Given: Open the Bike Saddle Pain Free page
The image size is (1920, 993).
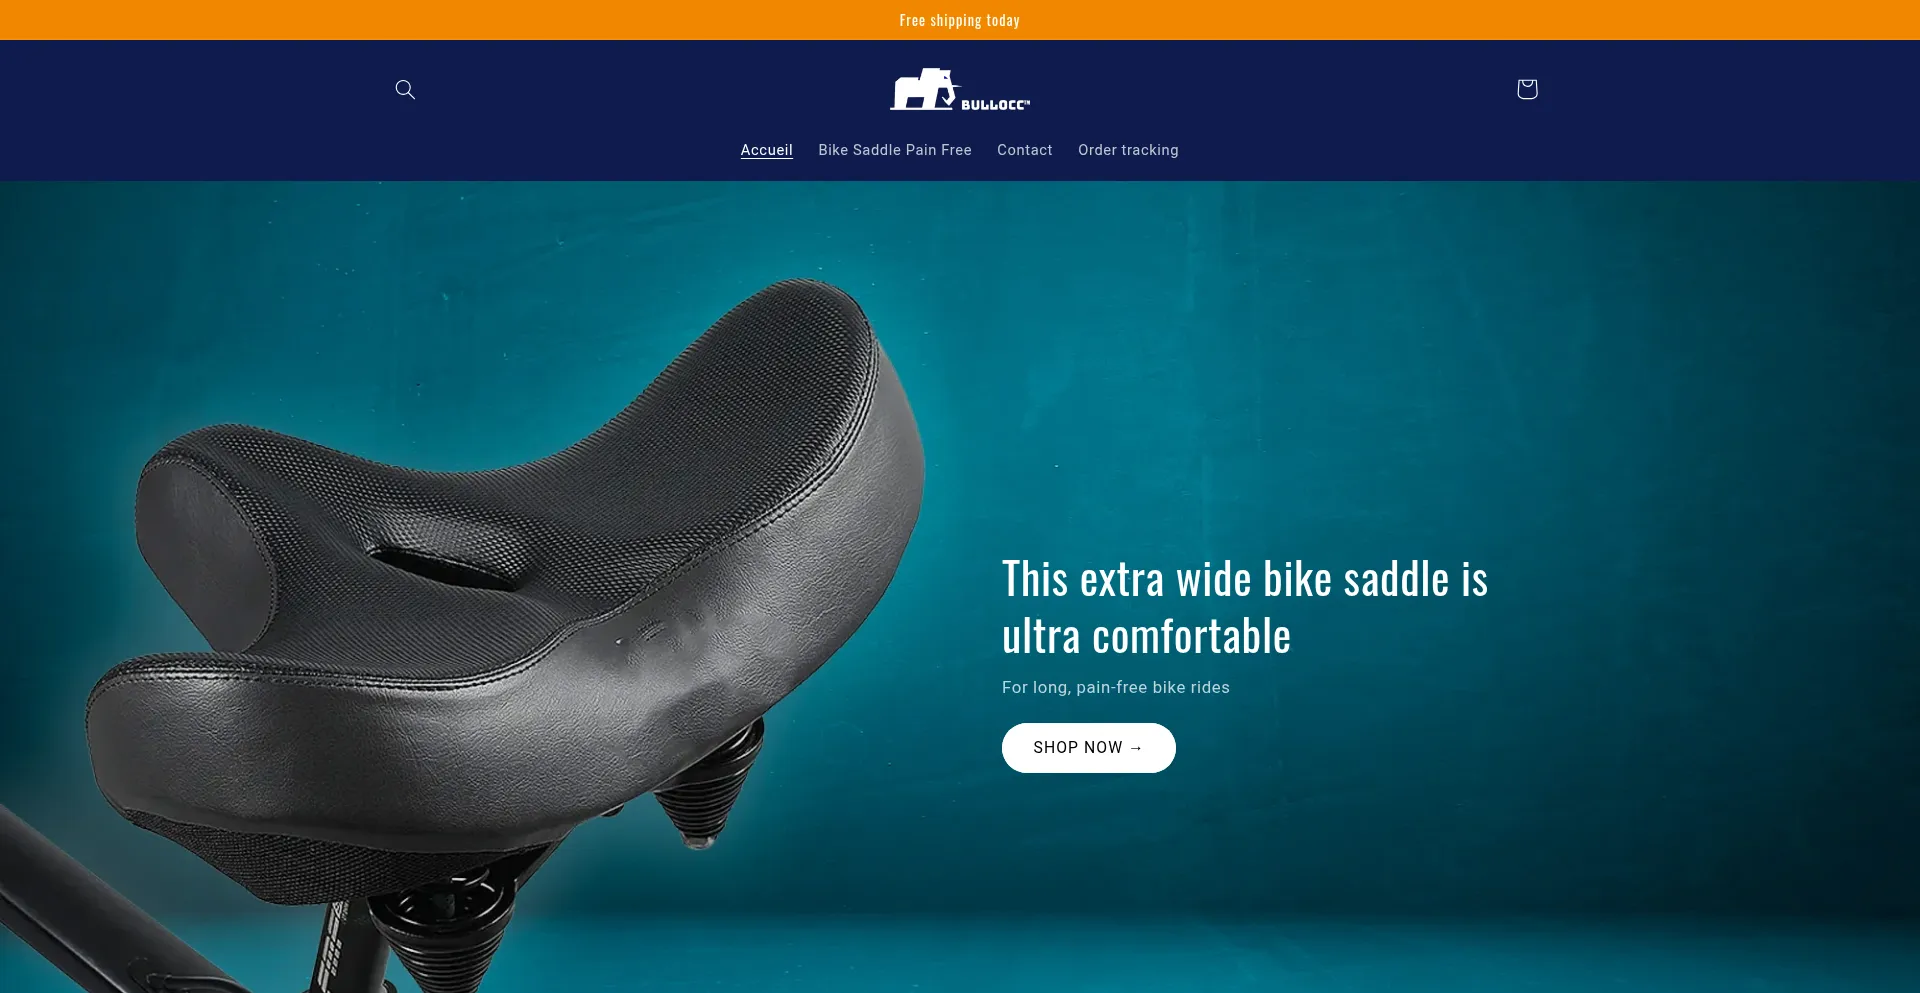Looking at the screenshot, I should coord(895,150).
